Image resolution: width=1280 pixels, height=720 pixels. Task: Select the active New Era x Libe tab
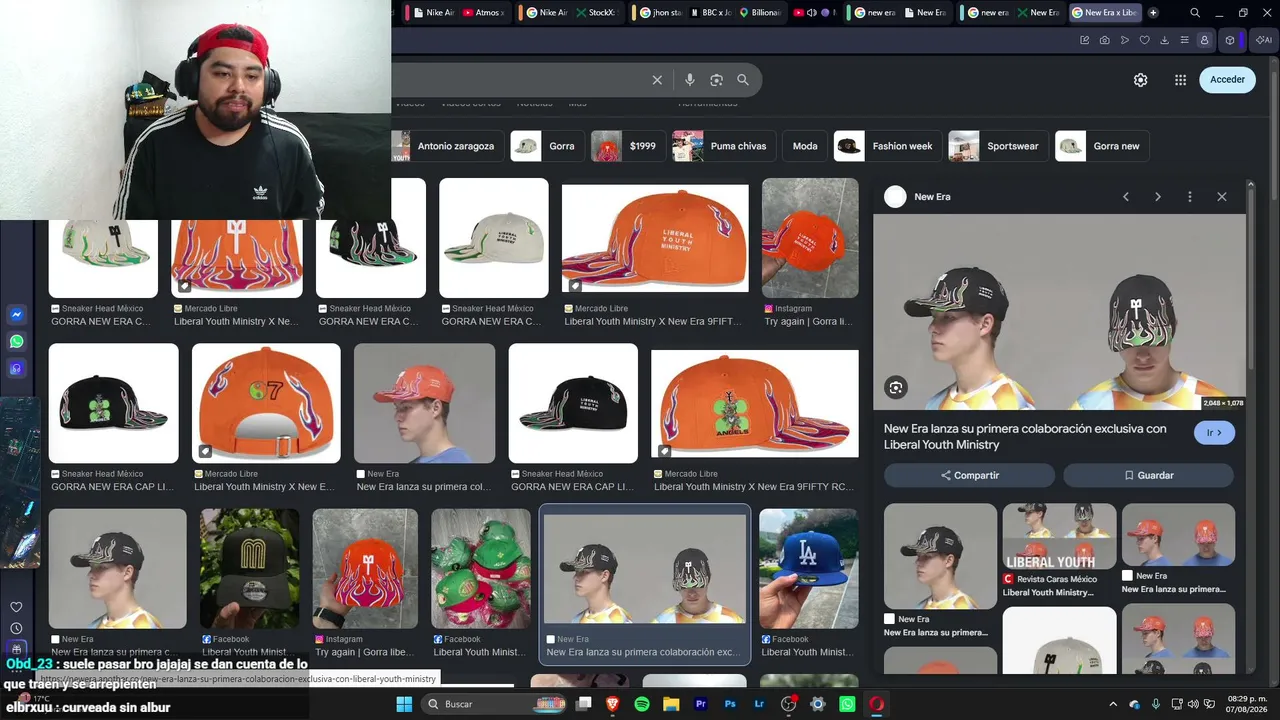(1104, 13)
